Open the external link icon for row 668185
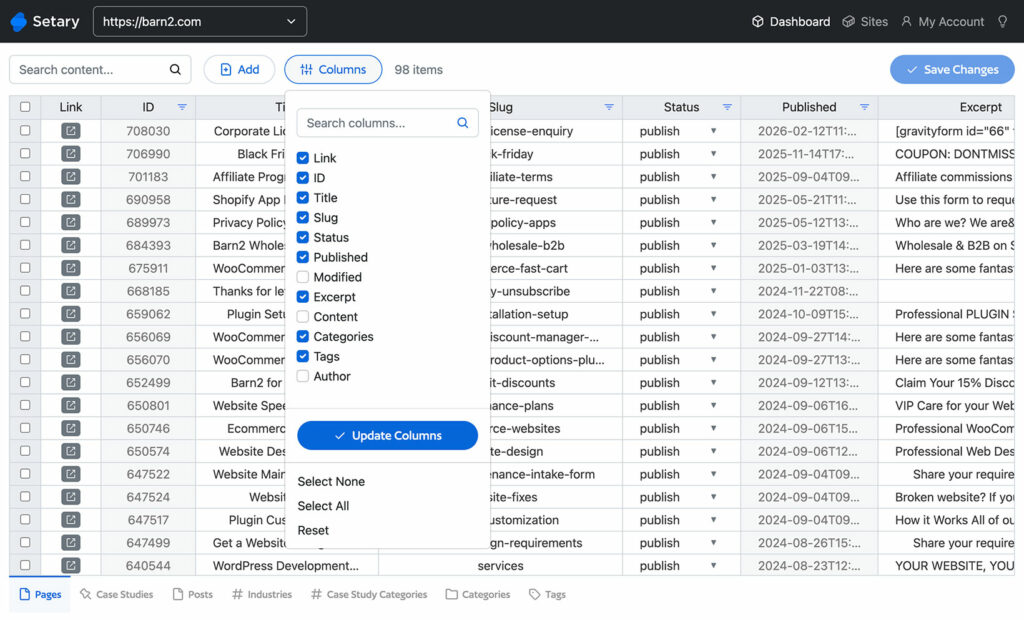 [x=71, y=291]
